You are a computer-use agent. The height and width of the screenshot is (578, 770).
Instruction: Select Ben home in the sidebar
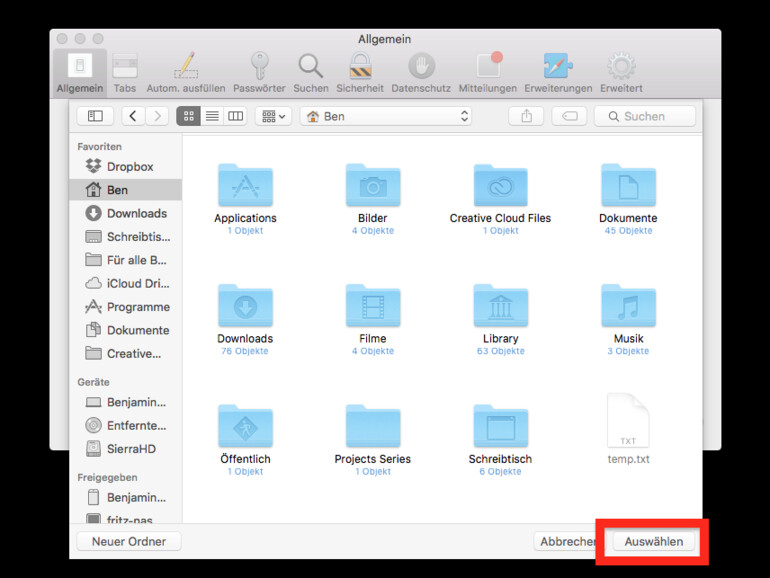pyautogui.click(x=126, y=190)
